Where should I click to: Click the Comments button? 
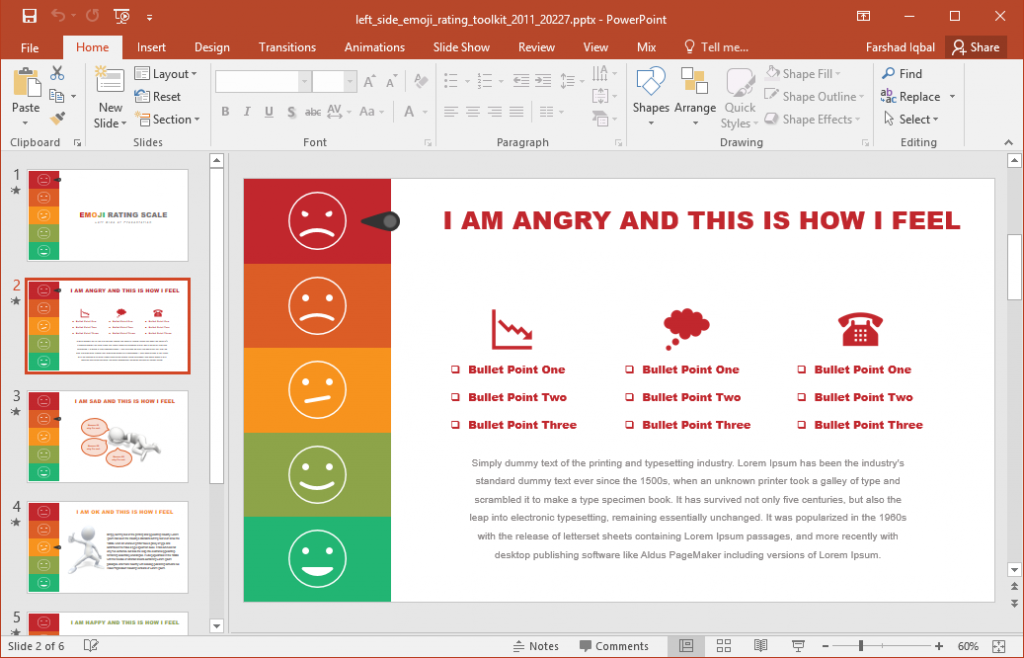614,645
